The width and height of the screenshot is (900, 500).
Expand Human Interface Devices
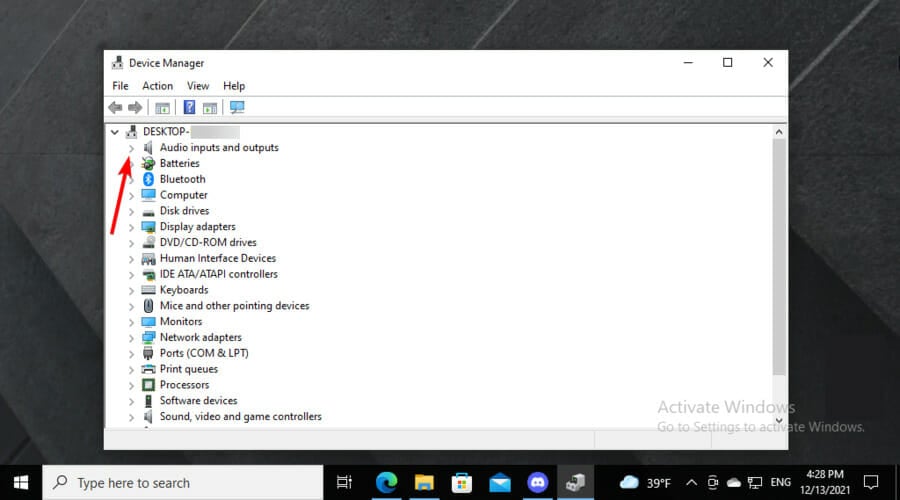click(x=131, y=259)
